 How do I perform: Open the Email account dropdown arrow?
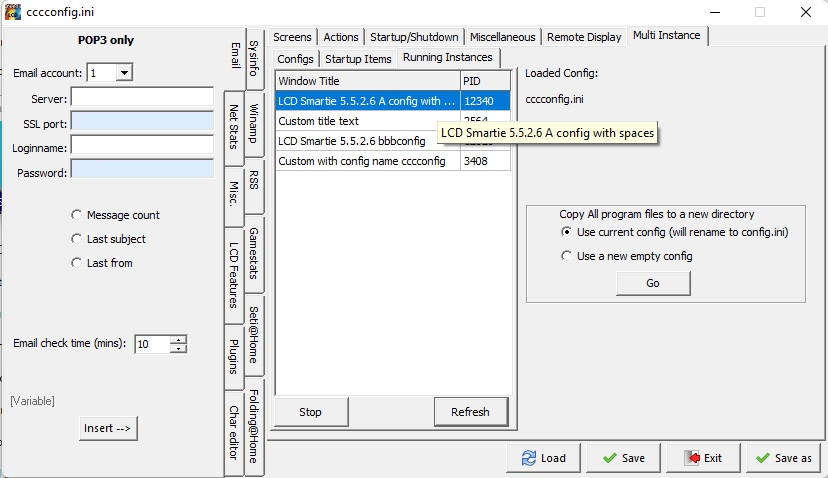(124, 73)
